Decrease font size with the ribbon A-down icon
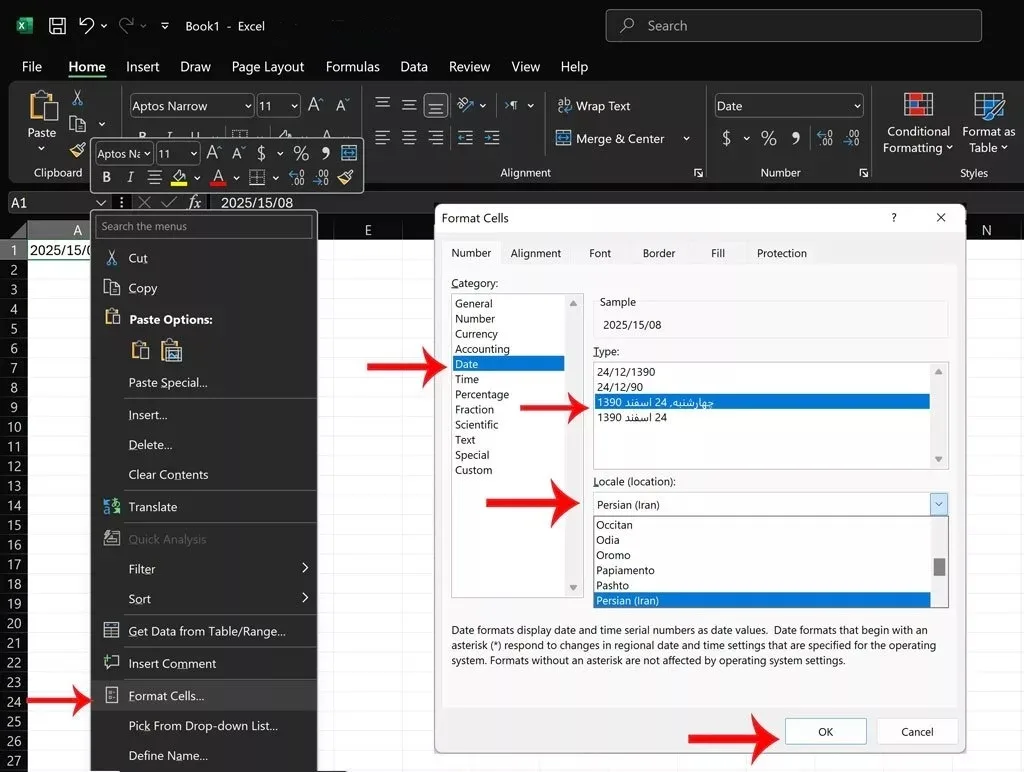Screen dimensions: 1024x772 (x=342, y=105)
